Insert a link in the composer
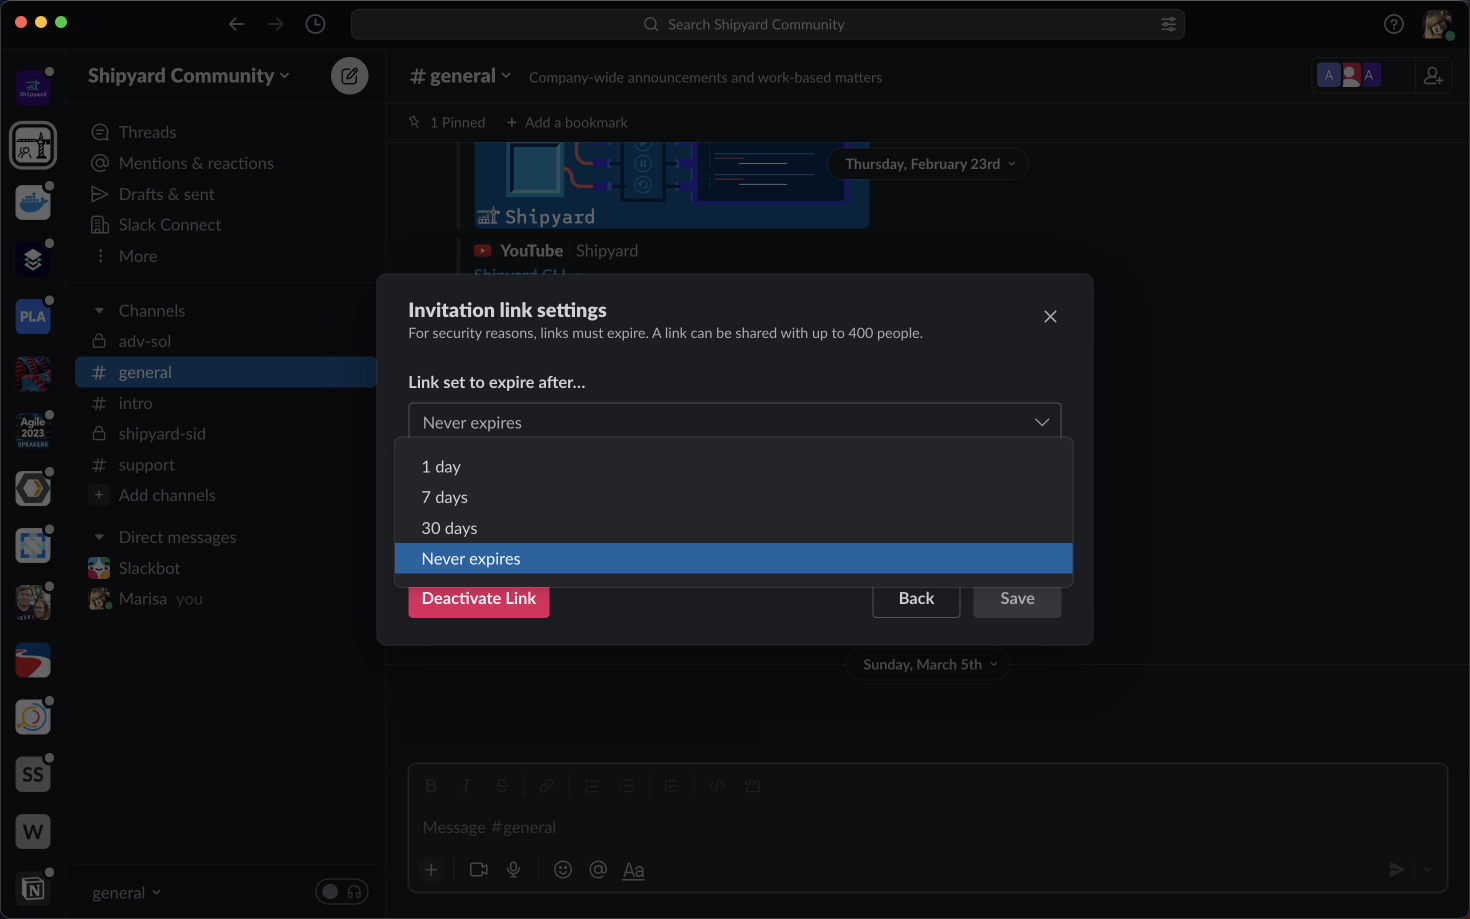Image resolution: width=1470 pixels, height=919 pixels. point(546,786)
